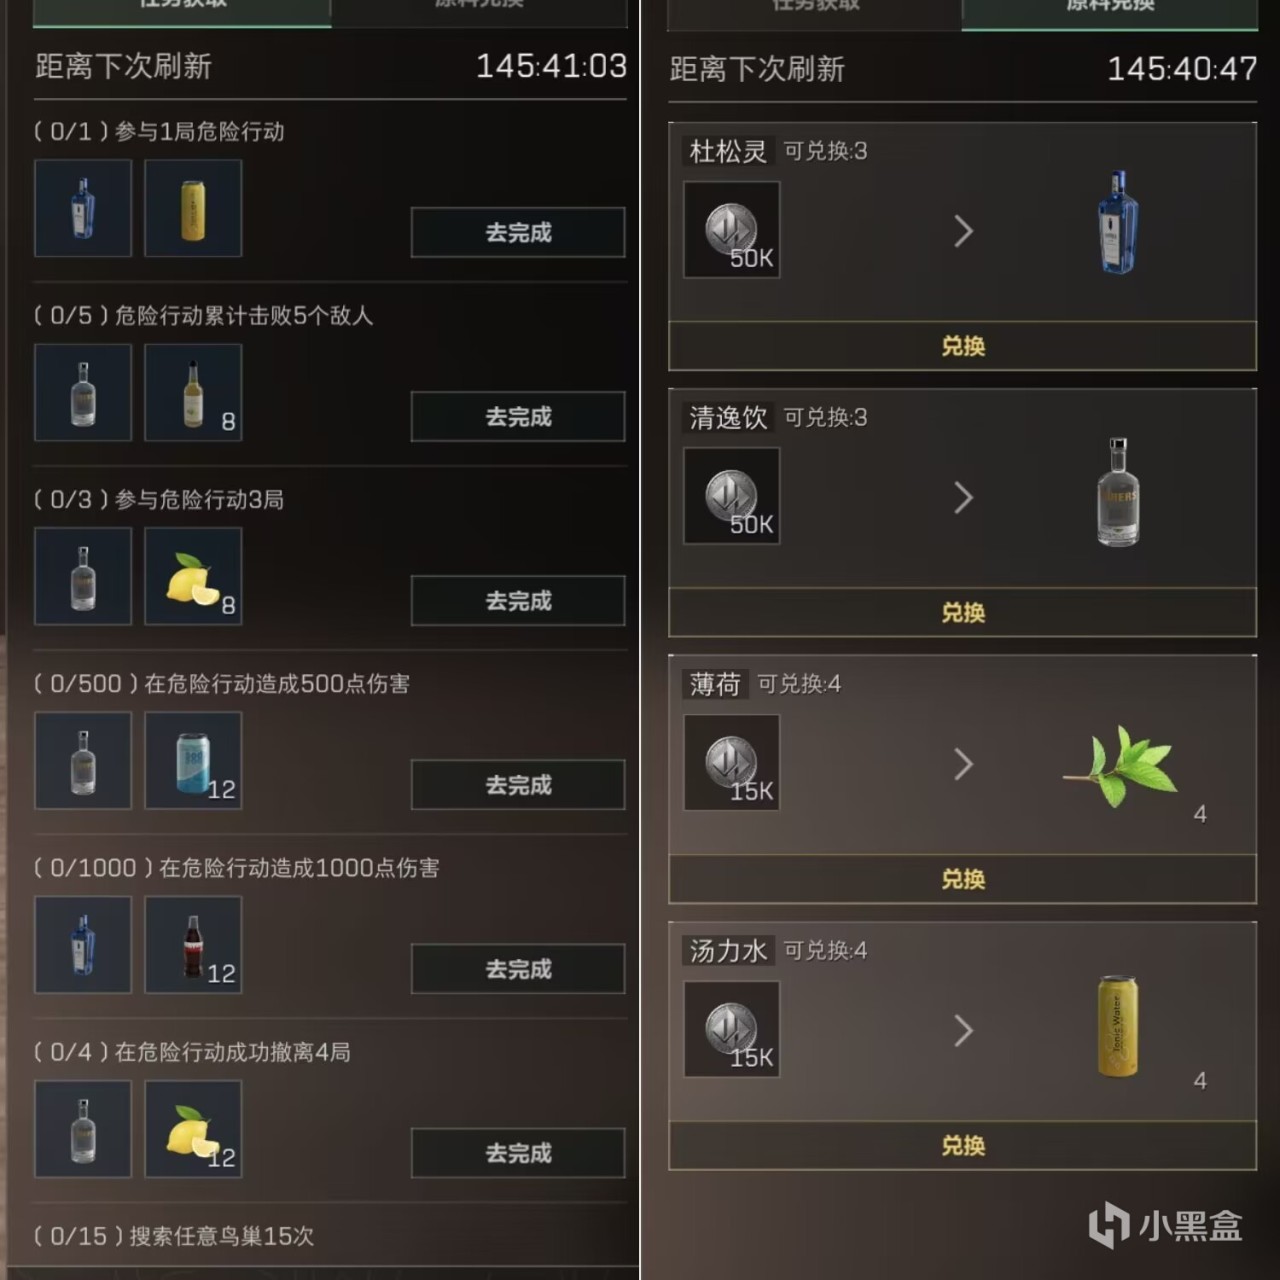
Task: Click the 15K coin icon for 汤力水
Action: pos(731,1029)
